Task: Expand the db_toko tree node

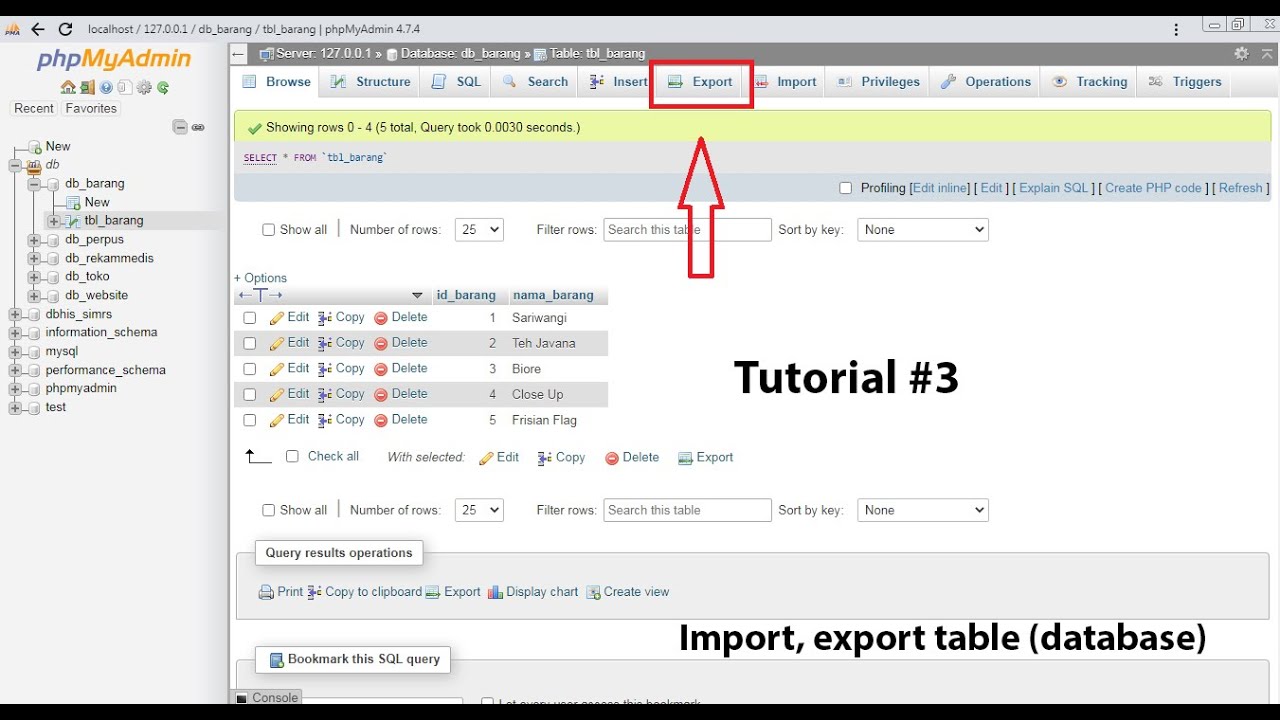Action: pos(34,277)
